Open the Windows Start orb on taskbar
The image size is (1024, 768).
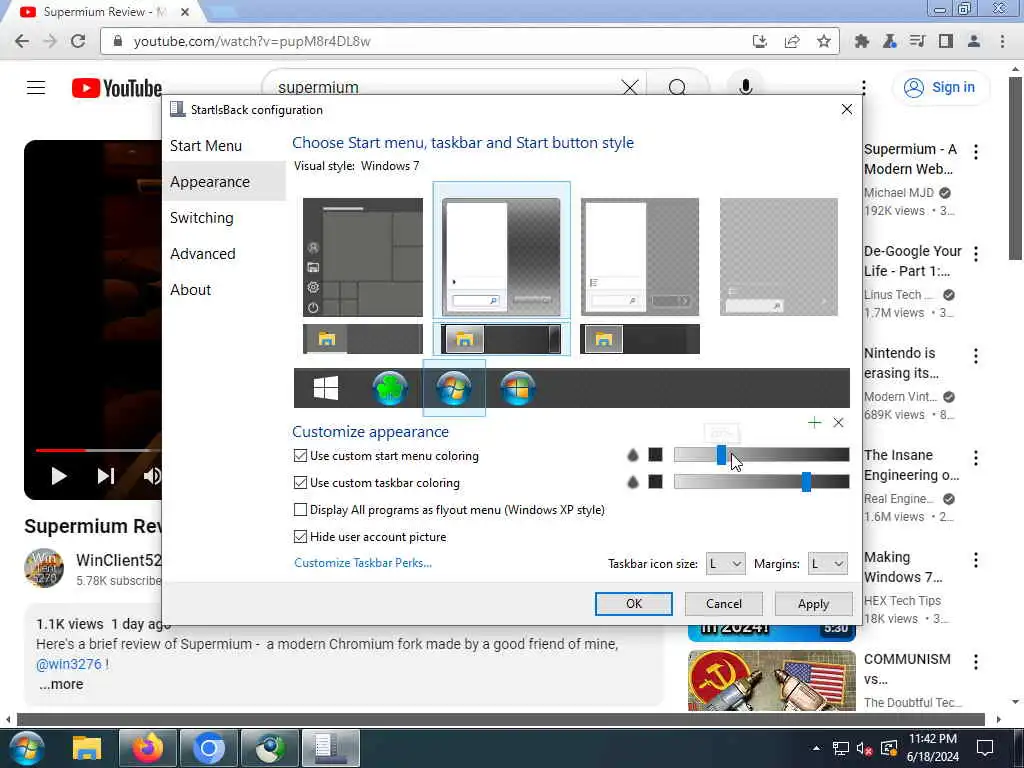[27, 748]
